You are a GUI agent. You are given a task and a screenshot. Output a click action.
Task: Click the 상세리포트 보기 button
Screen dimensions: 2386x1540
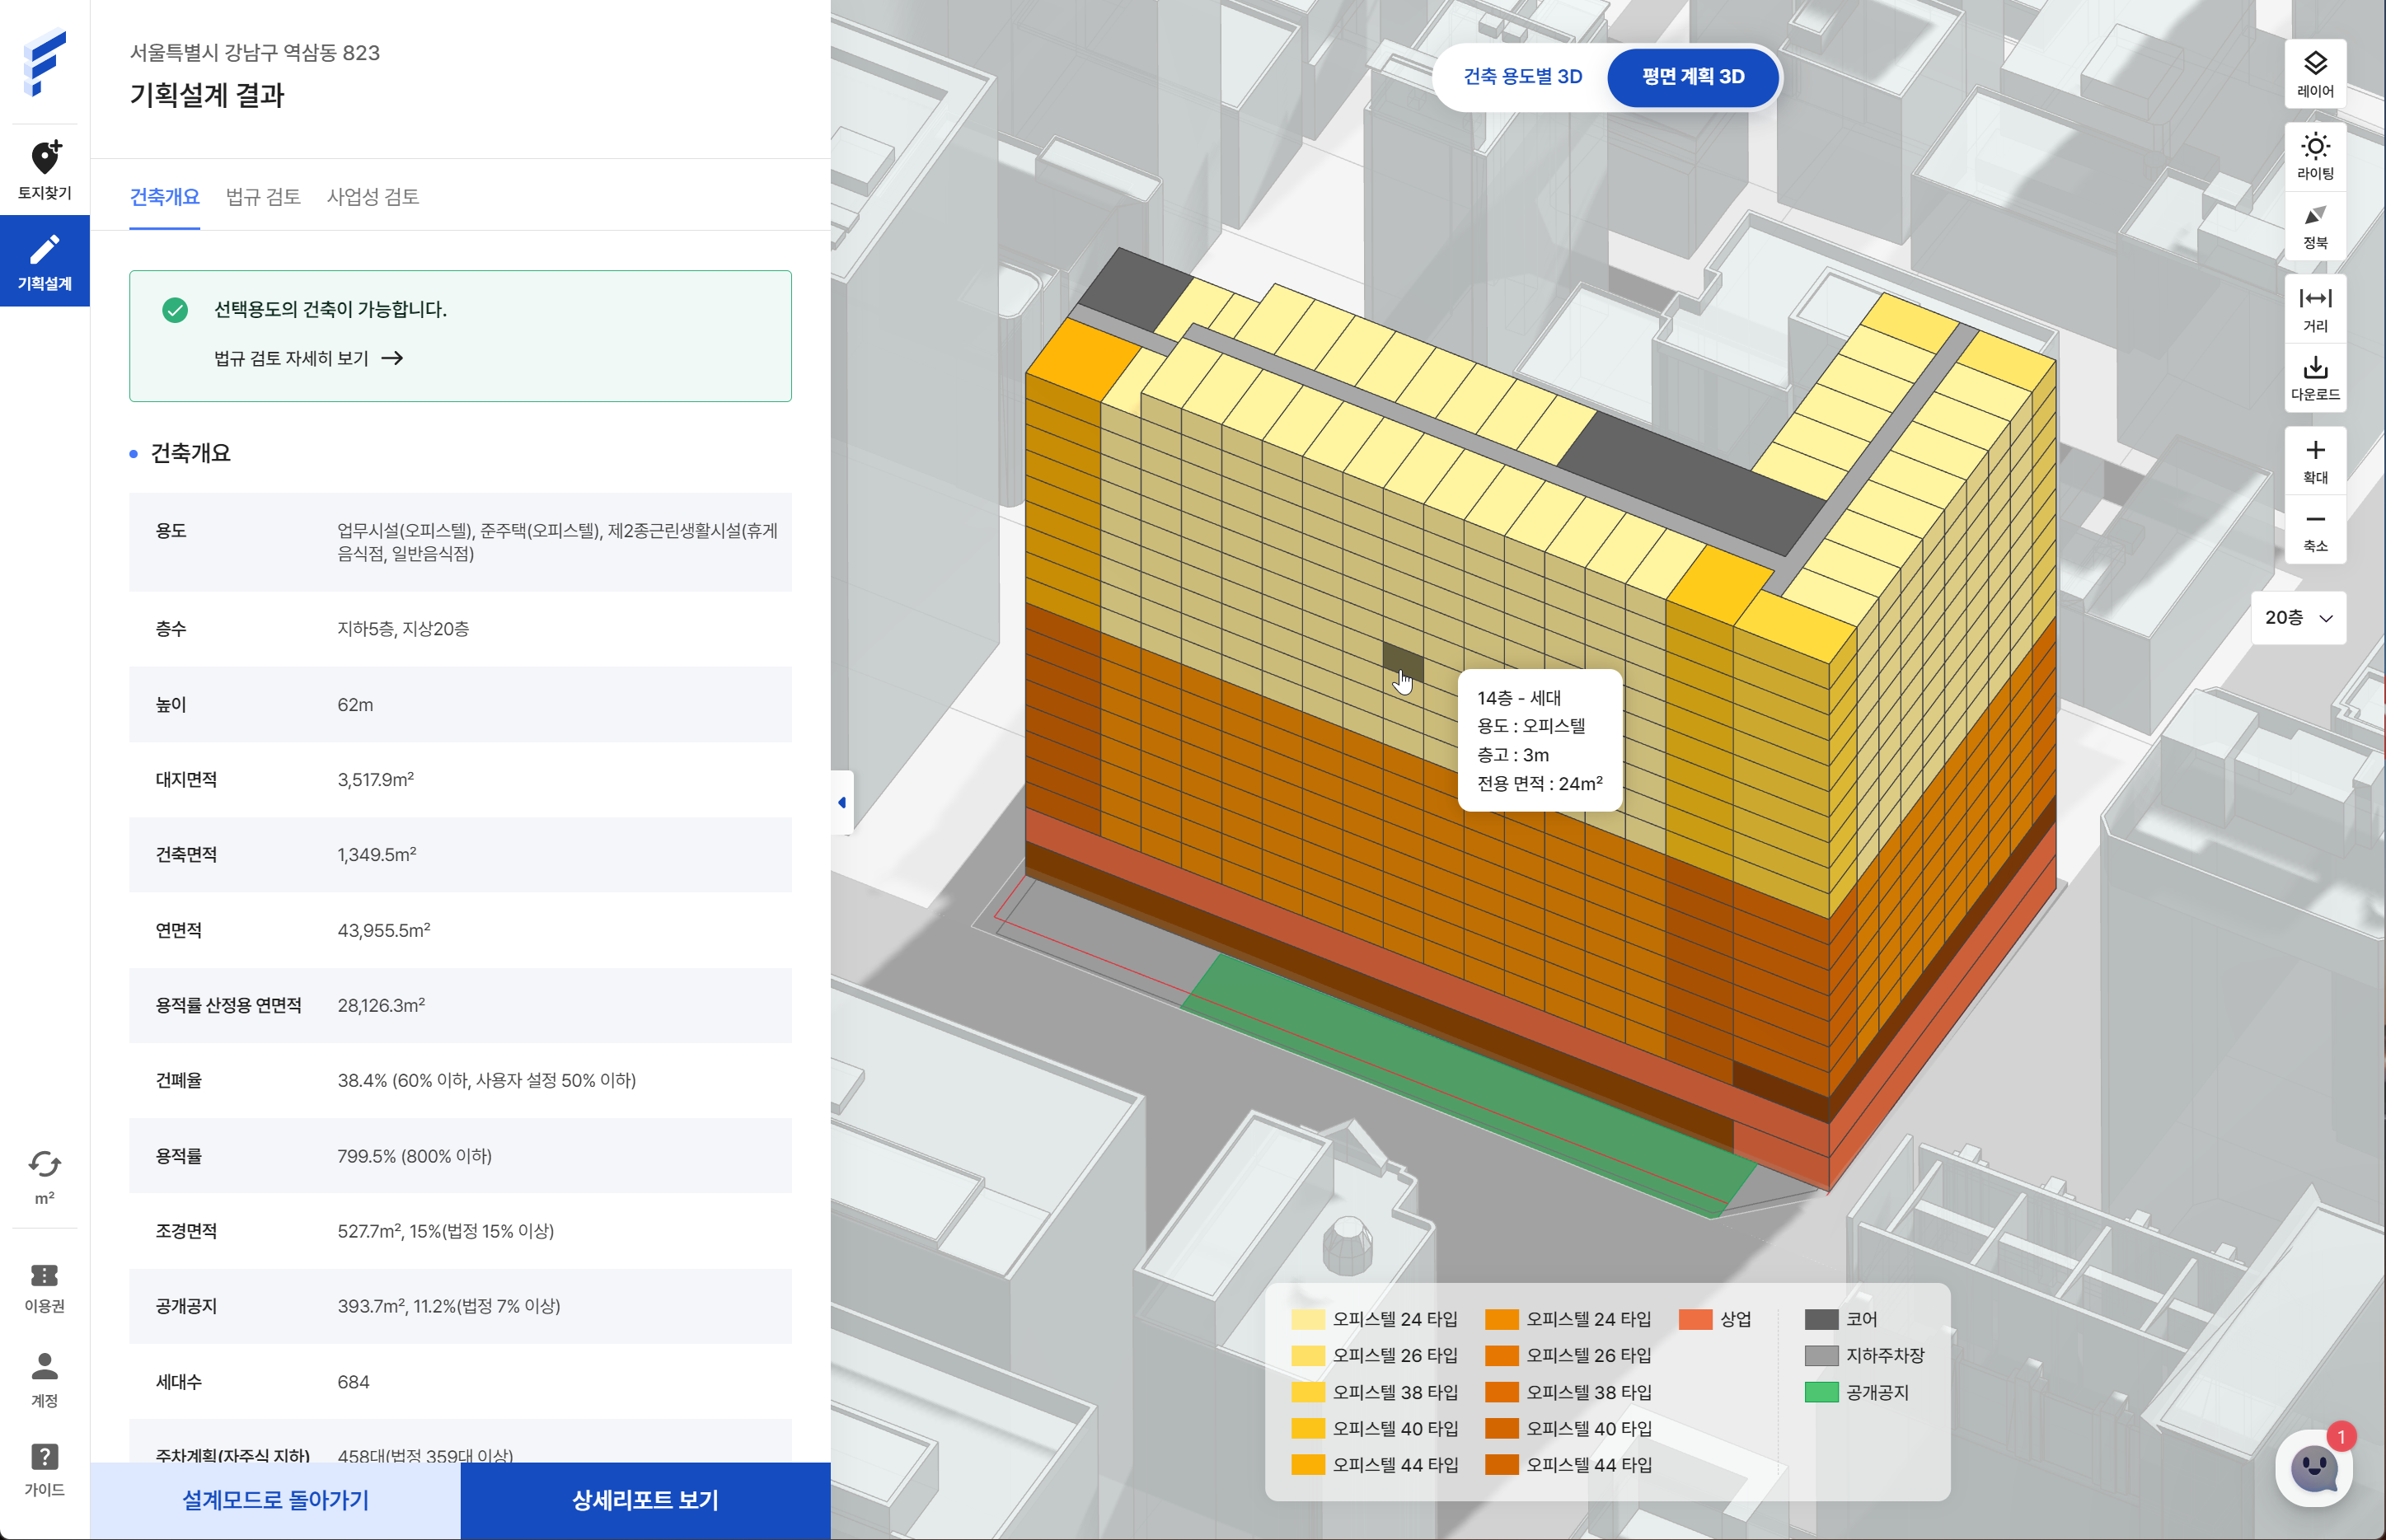(645, 1499)
